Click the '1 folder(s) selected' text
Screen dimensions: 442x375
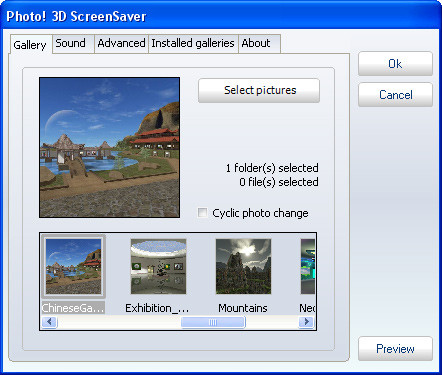(272, 168)
